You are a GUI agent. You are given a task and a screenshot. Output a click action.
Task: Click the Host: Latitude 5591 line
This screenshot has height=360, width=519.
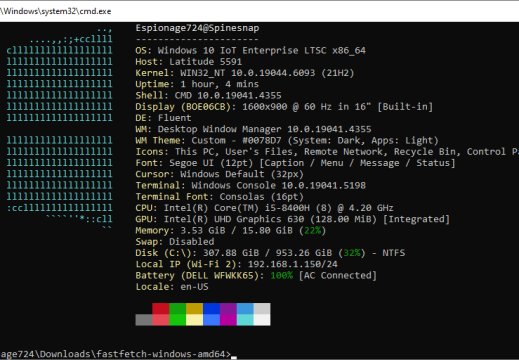(x=189, y=62)
